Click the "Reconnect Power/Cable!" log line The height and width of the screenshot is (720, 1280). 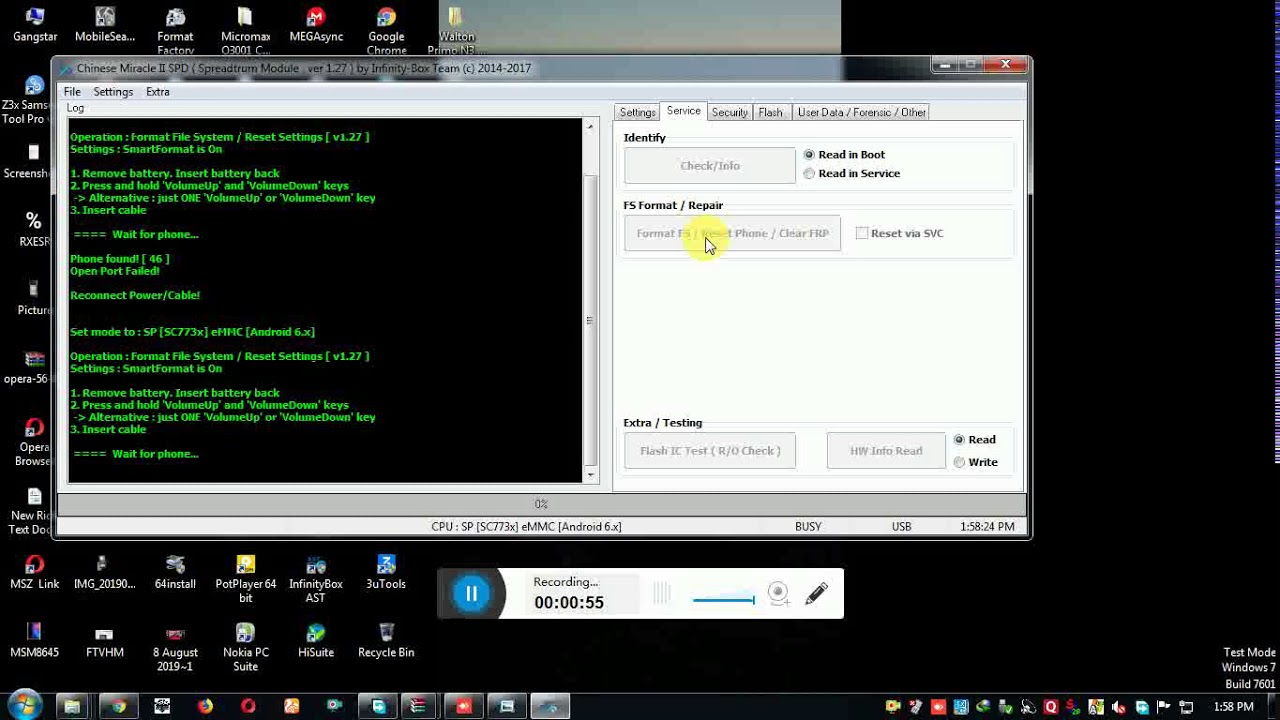135,295
